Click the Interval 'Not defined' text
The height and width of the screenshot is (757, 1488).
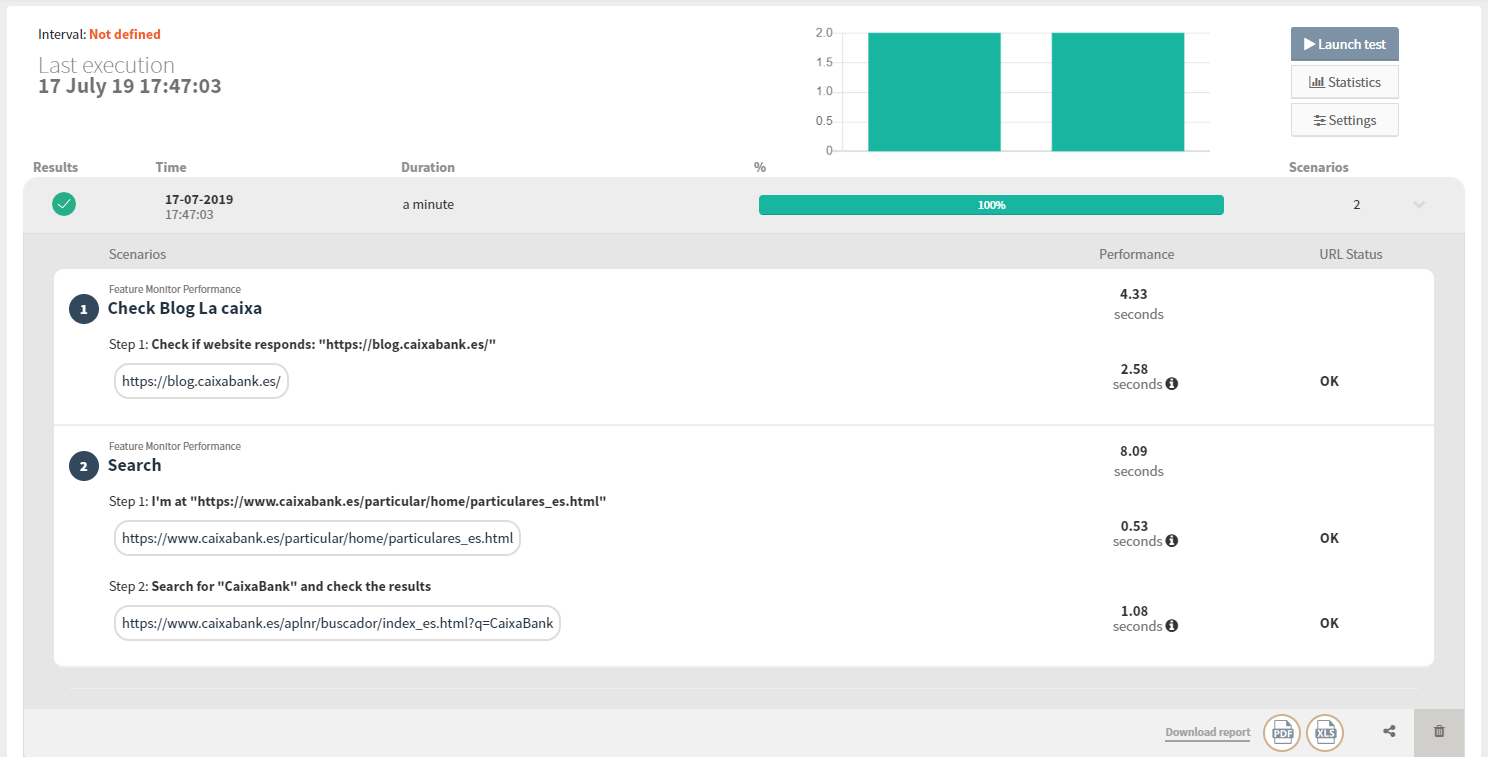pos(125,34)
